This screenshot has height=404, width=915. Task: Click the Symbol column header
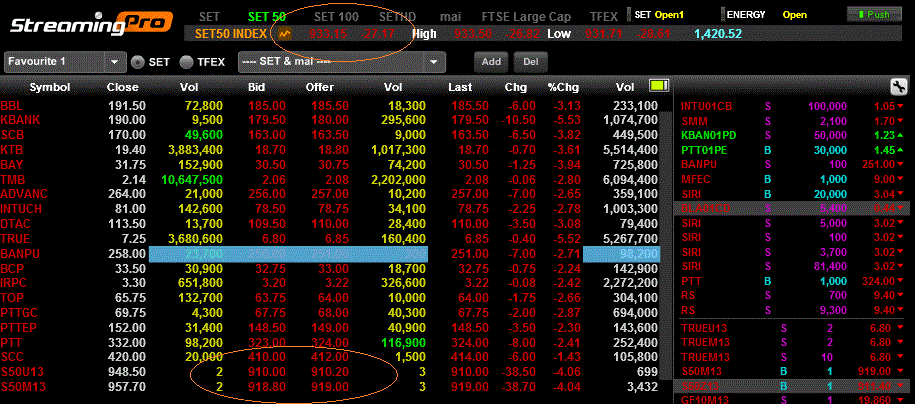[x=50, y=88]
